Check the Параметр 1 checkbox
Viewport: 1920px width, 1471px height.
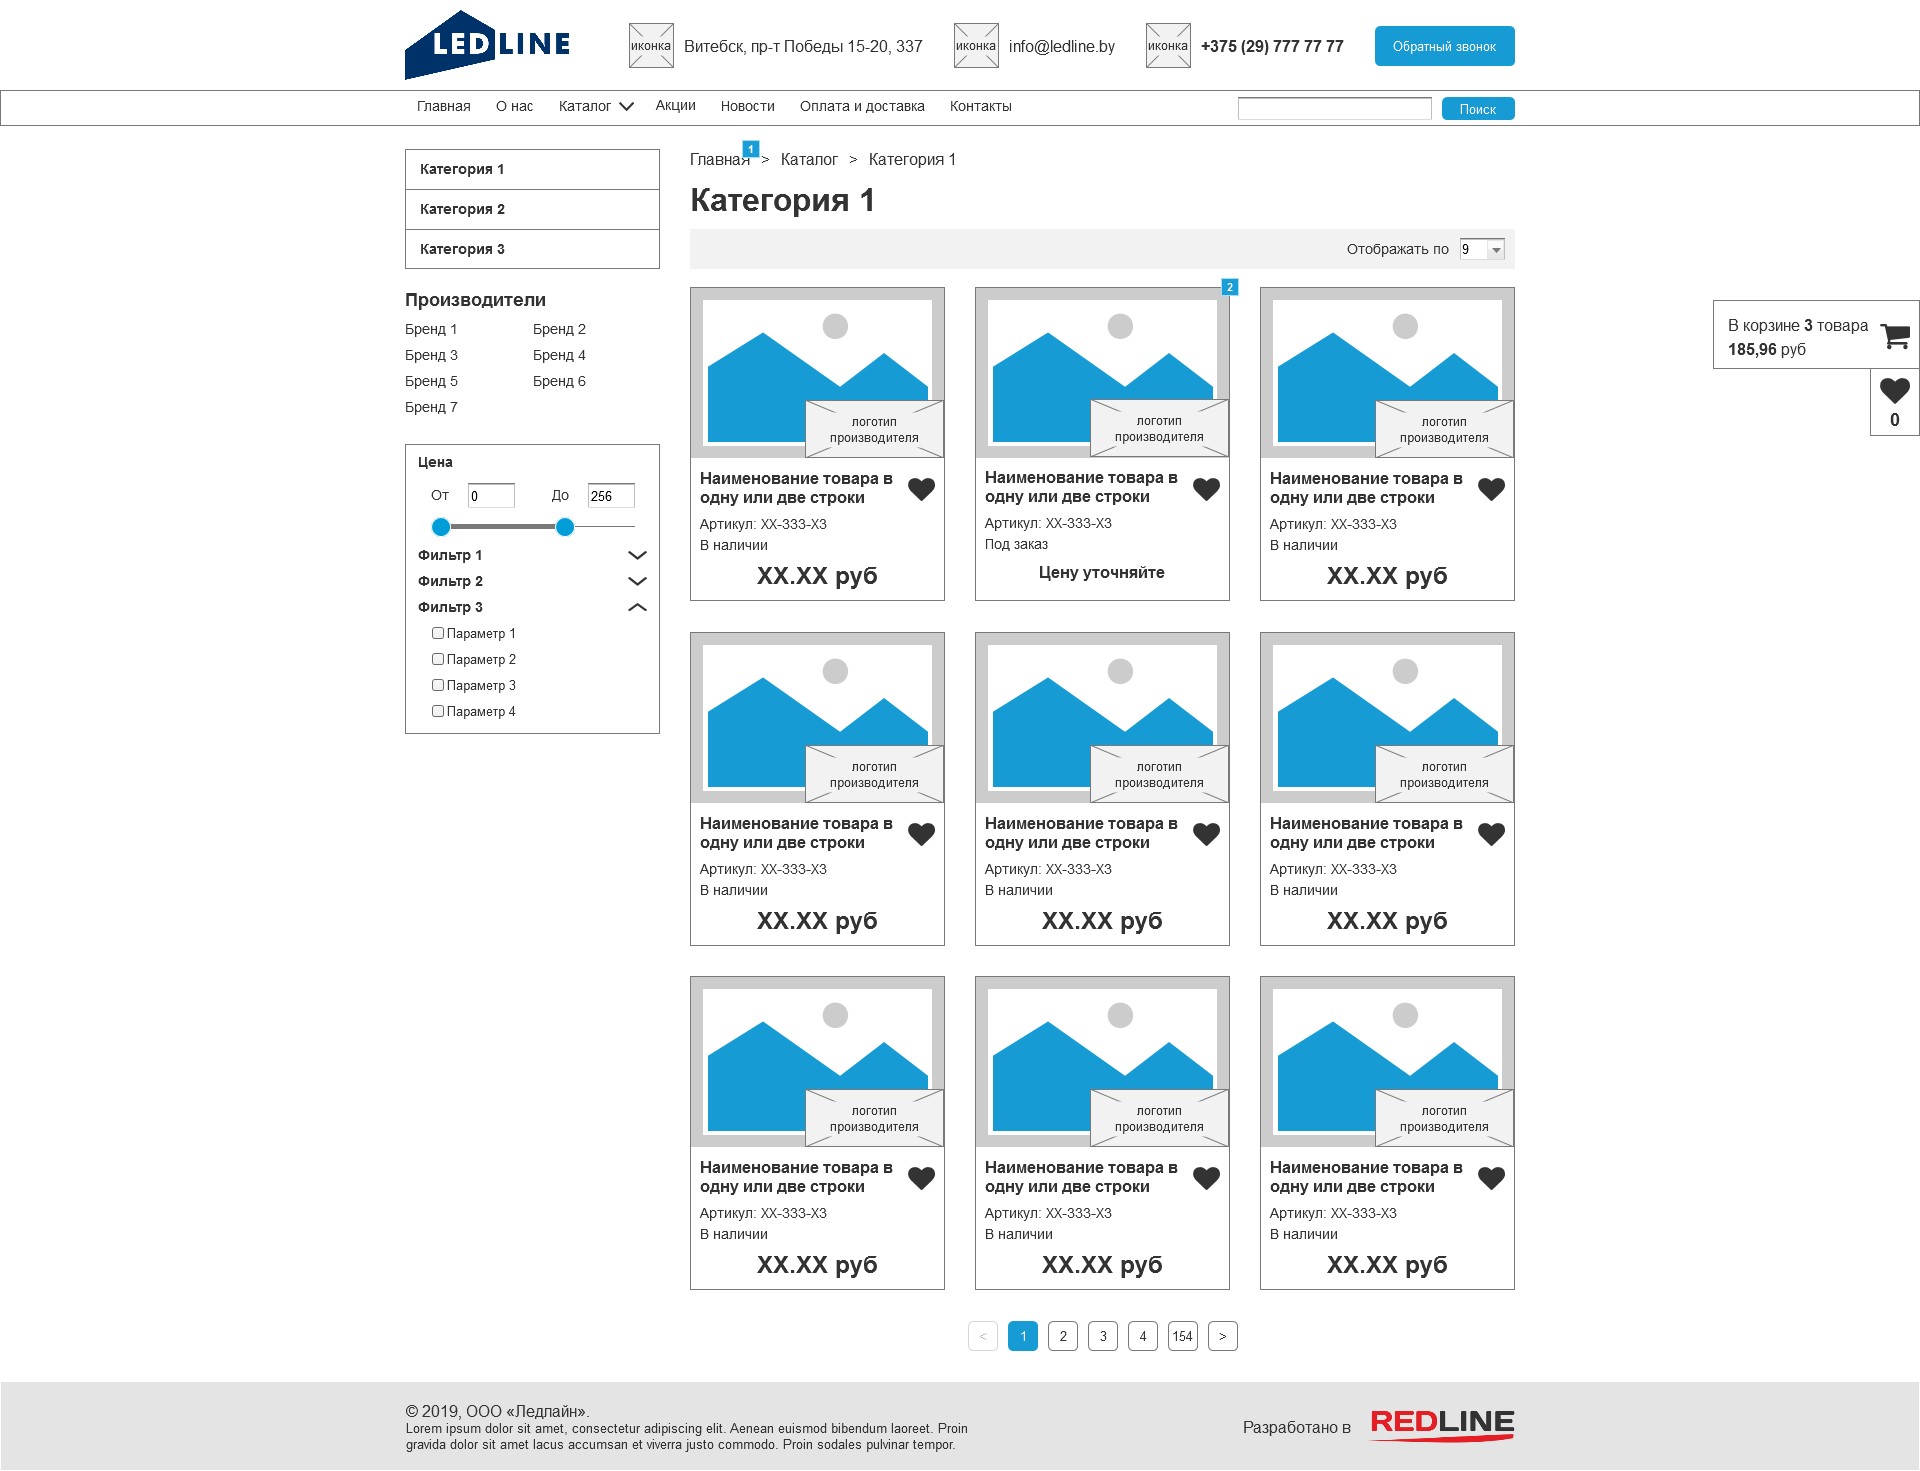click(438, 633)
